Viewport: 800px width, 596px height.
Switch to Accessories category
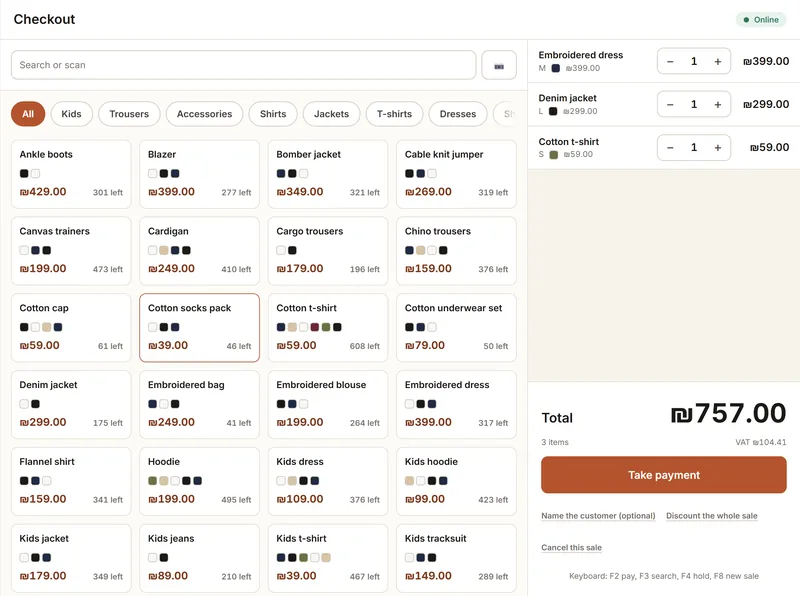[x=205, y=114]
